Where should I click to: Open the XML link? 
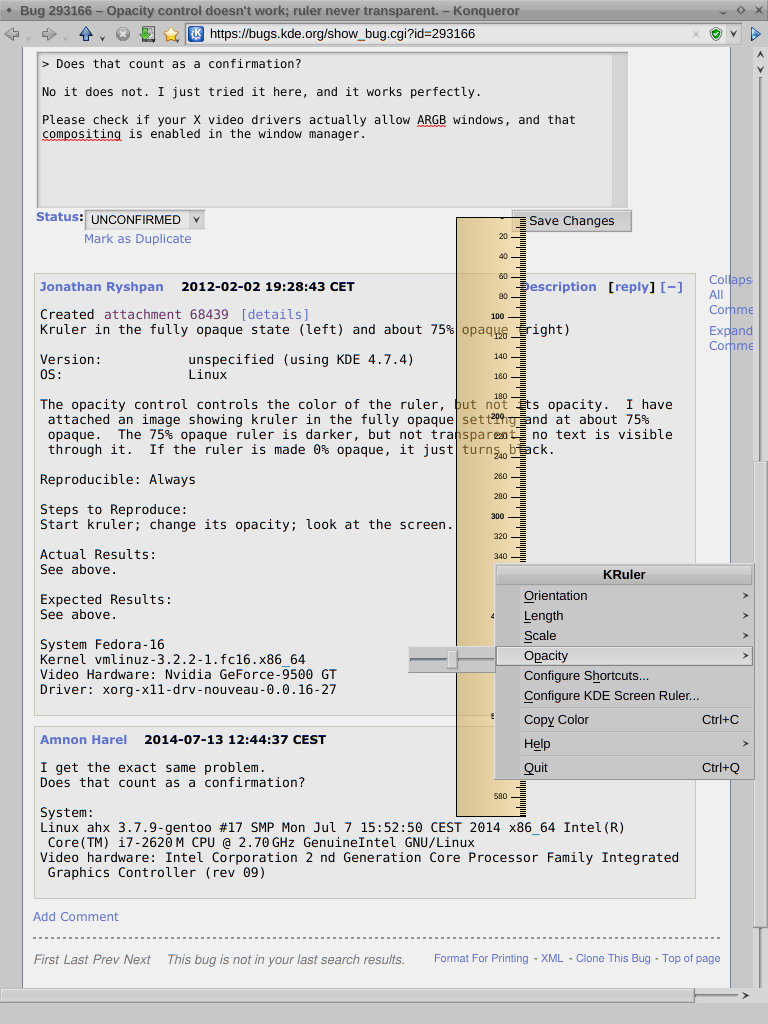552,958
